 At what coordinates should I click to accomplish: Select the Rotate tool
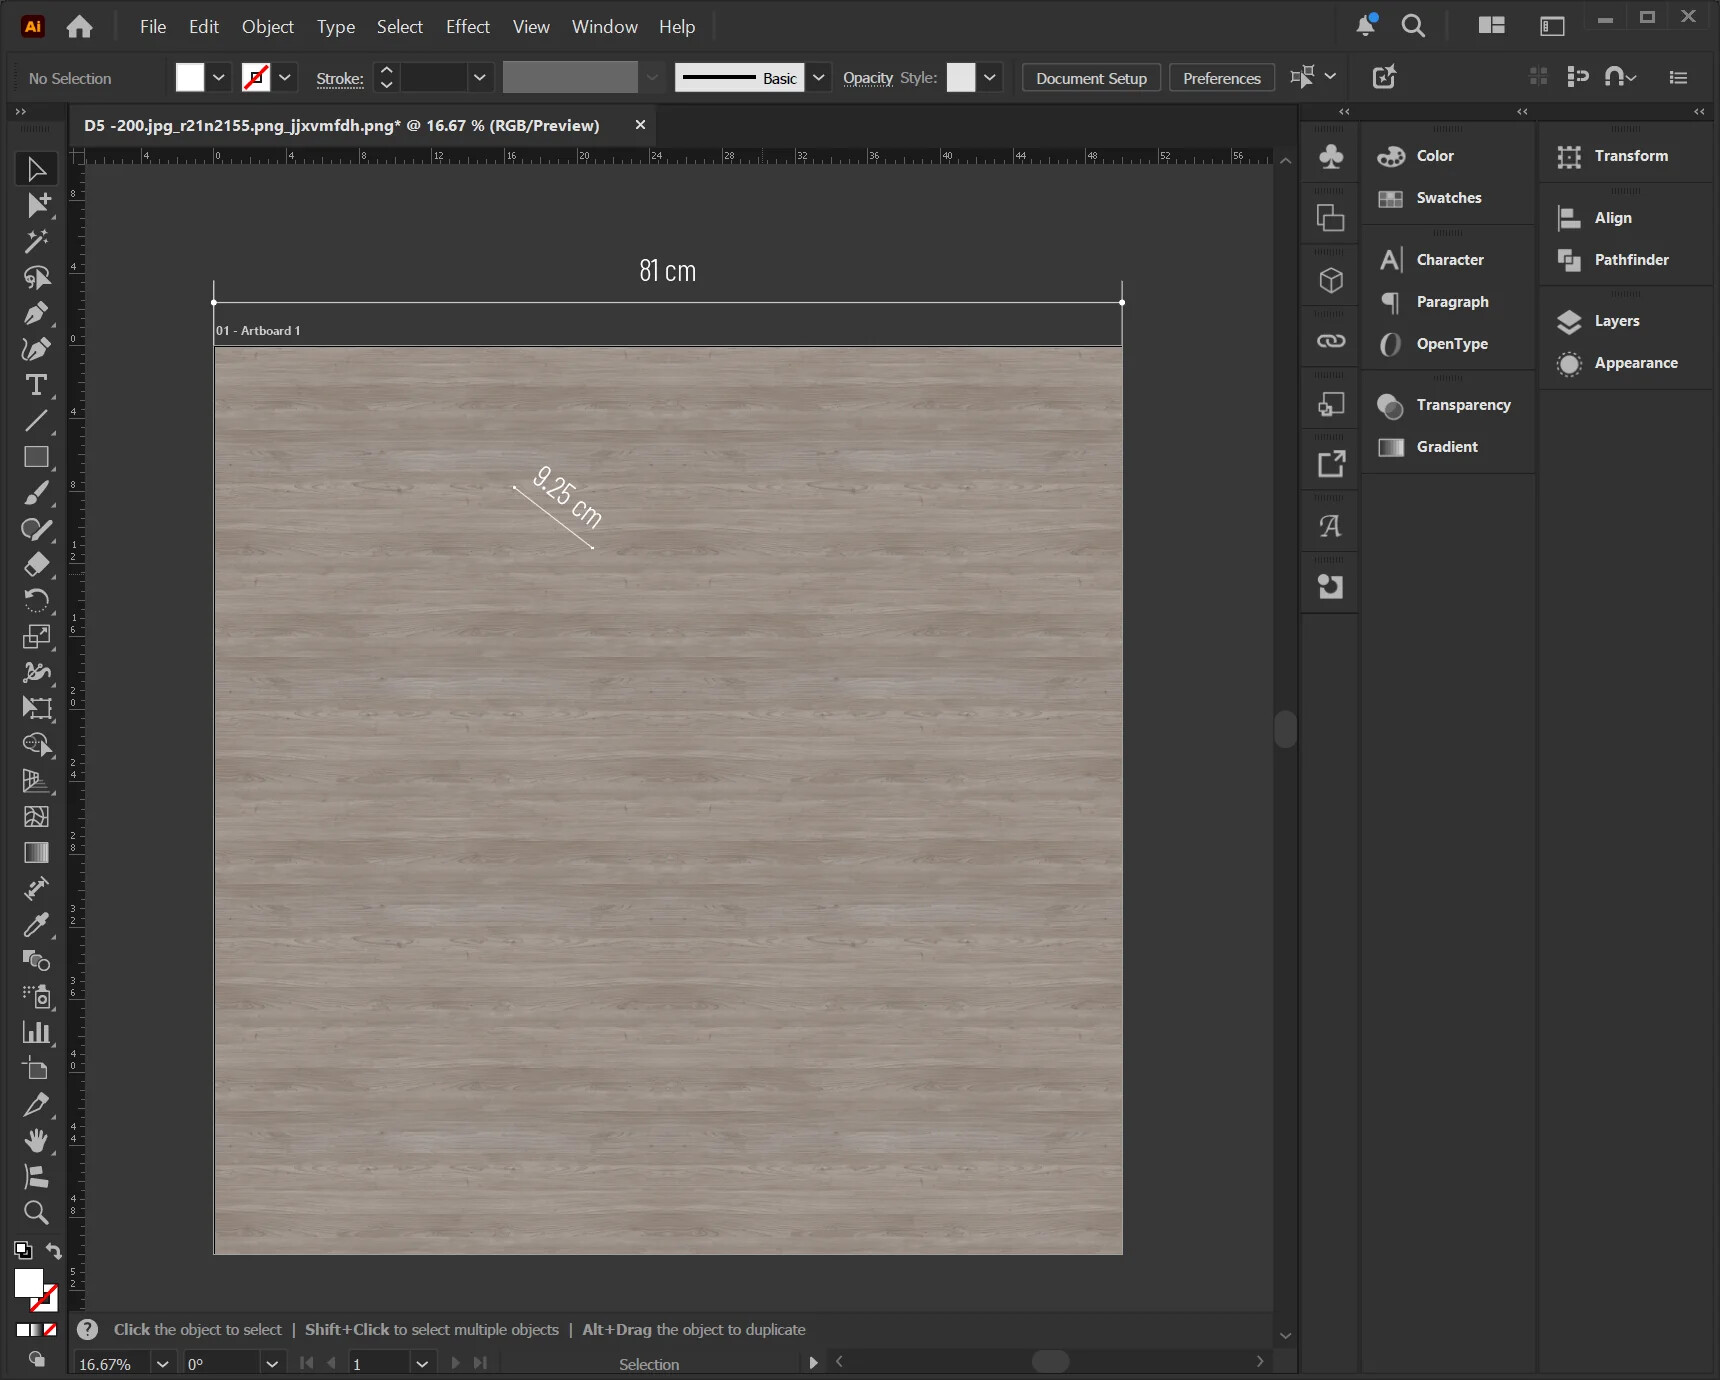[x=37, y=601]
